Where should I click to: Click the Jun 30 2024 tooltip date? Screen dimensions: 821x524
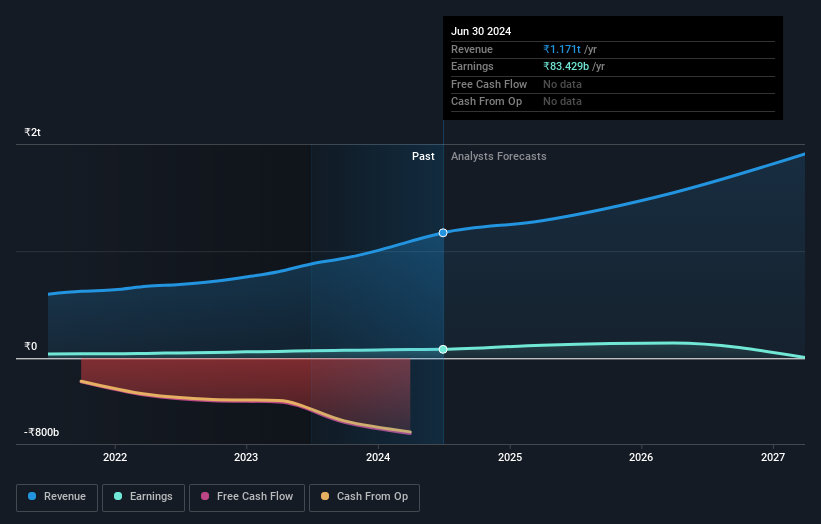coord(481,31)
